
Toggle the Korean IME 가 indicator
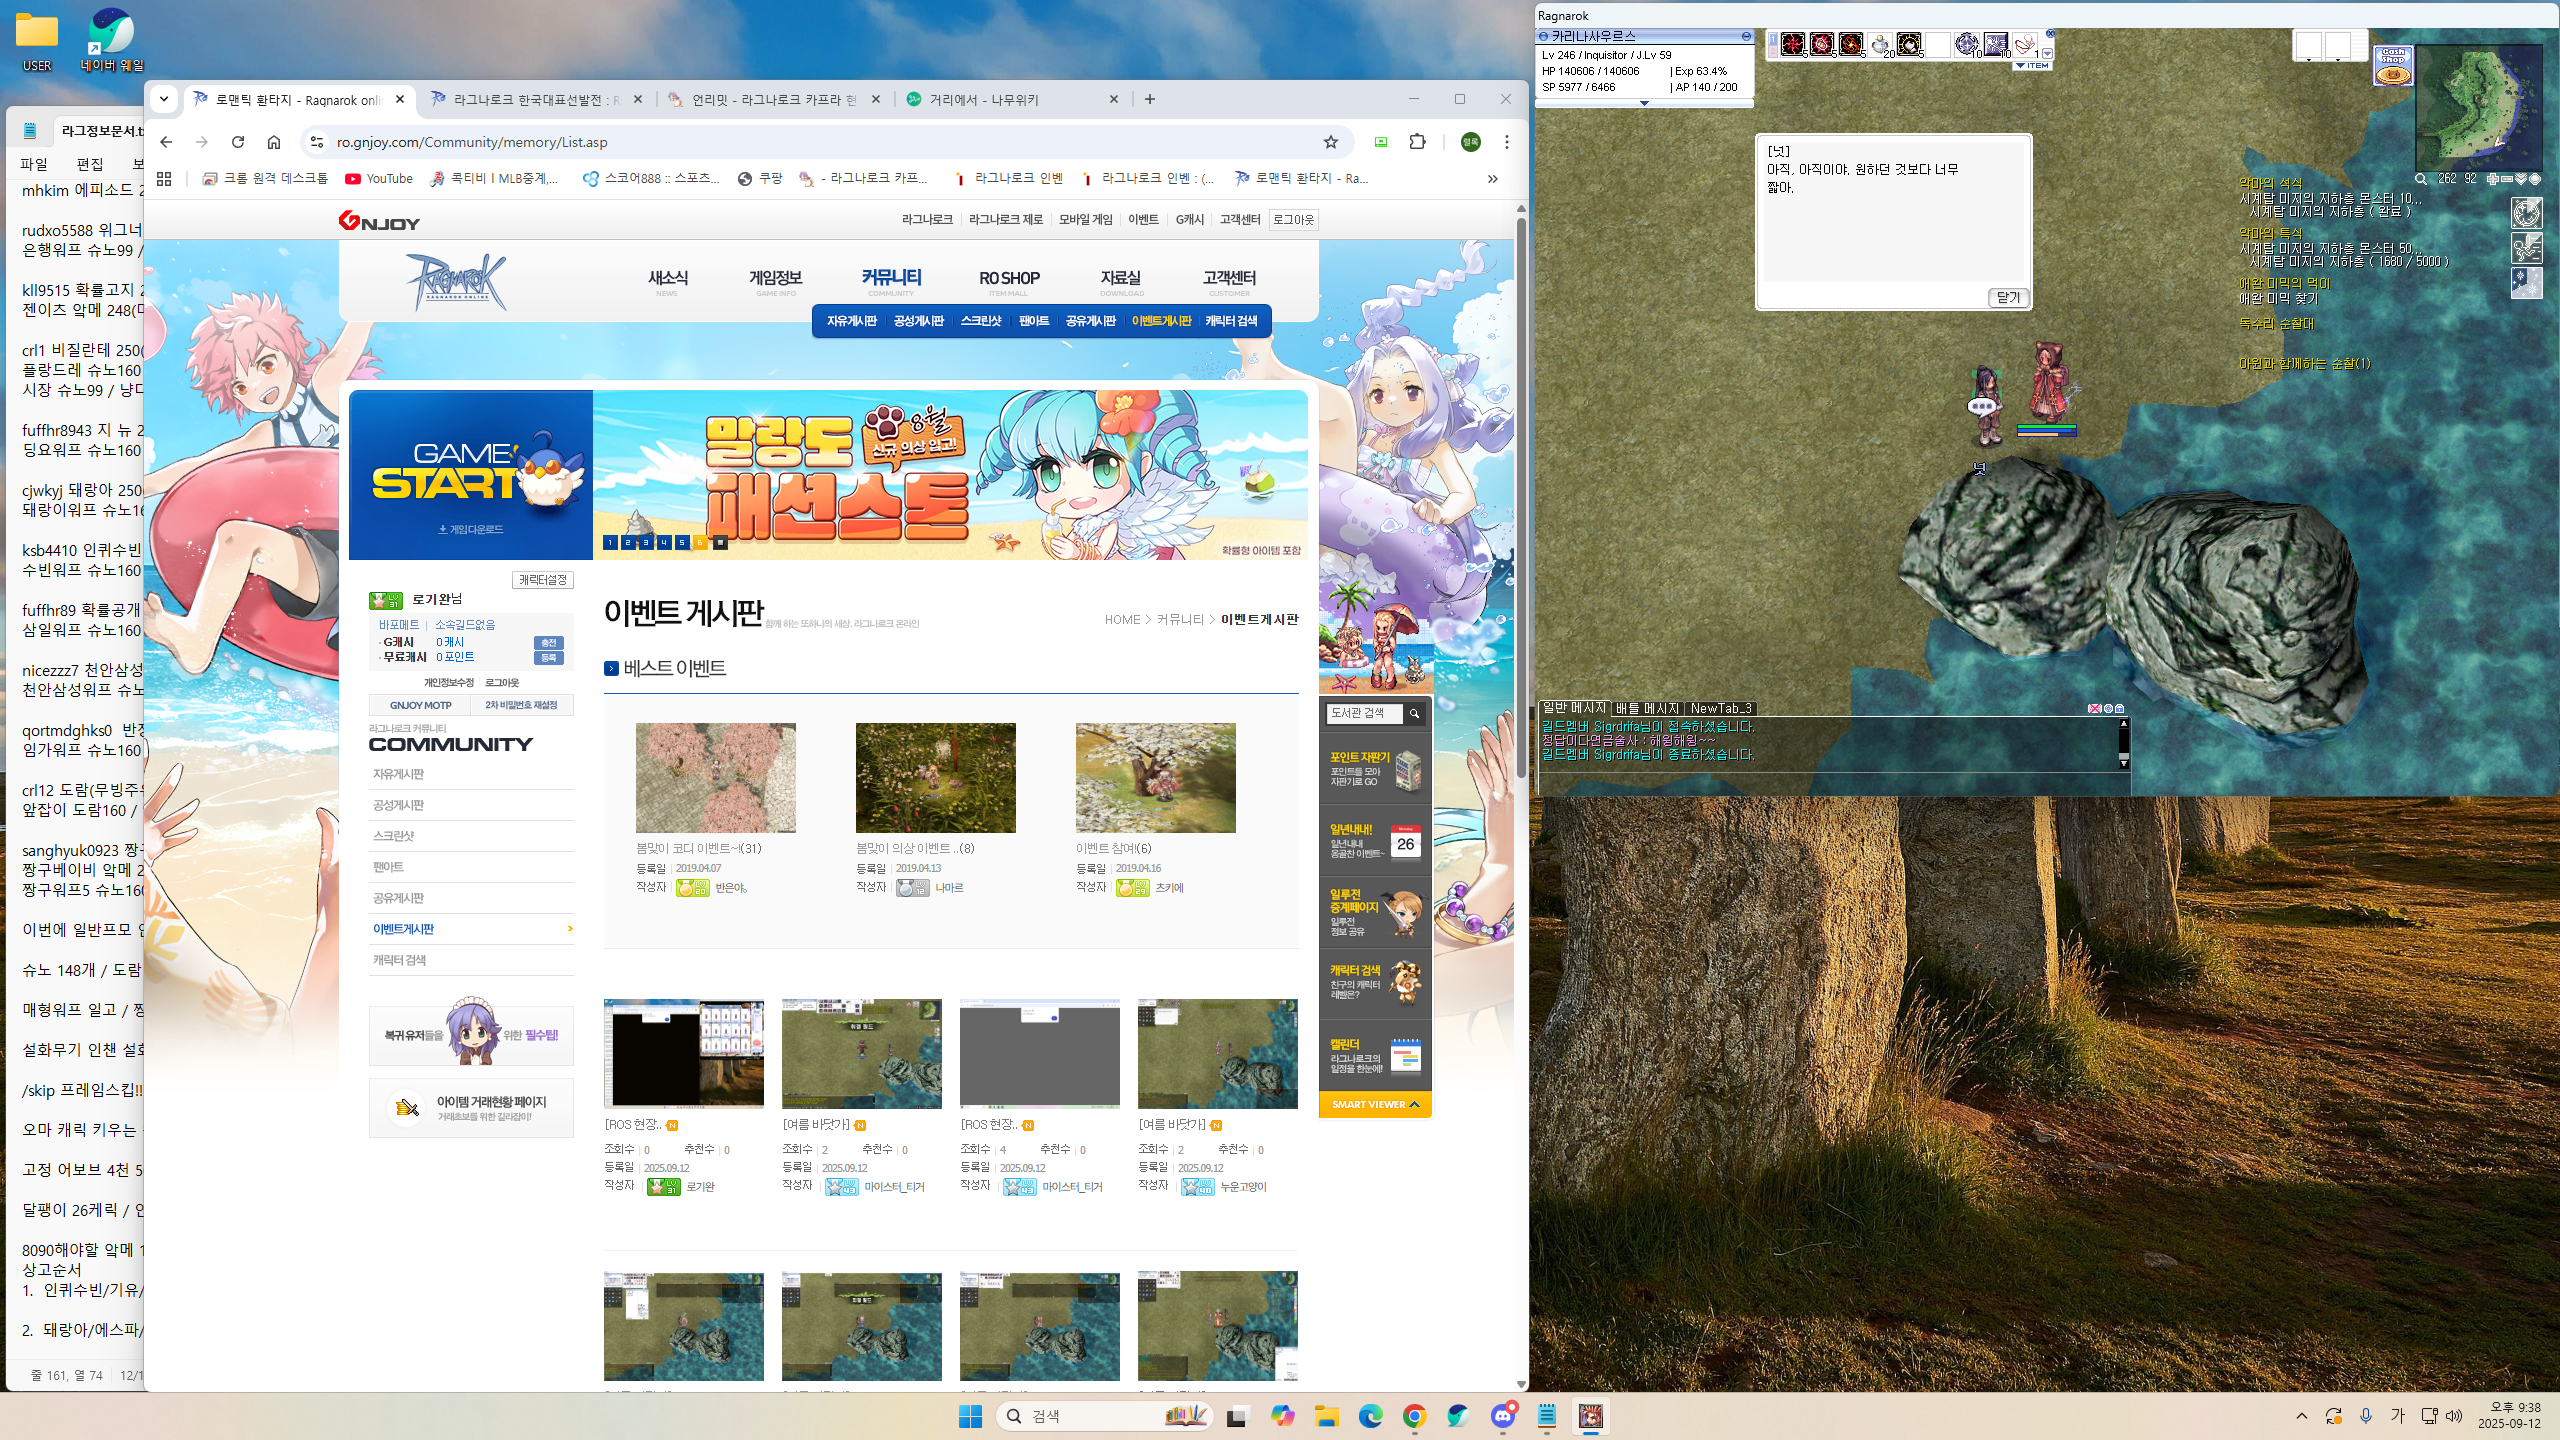point(2397,1416)
